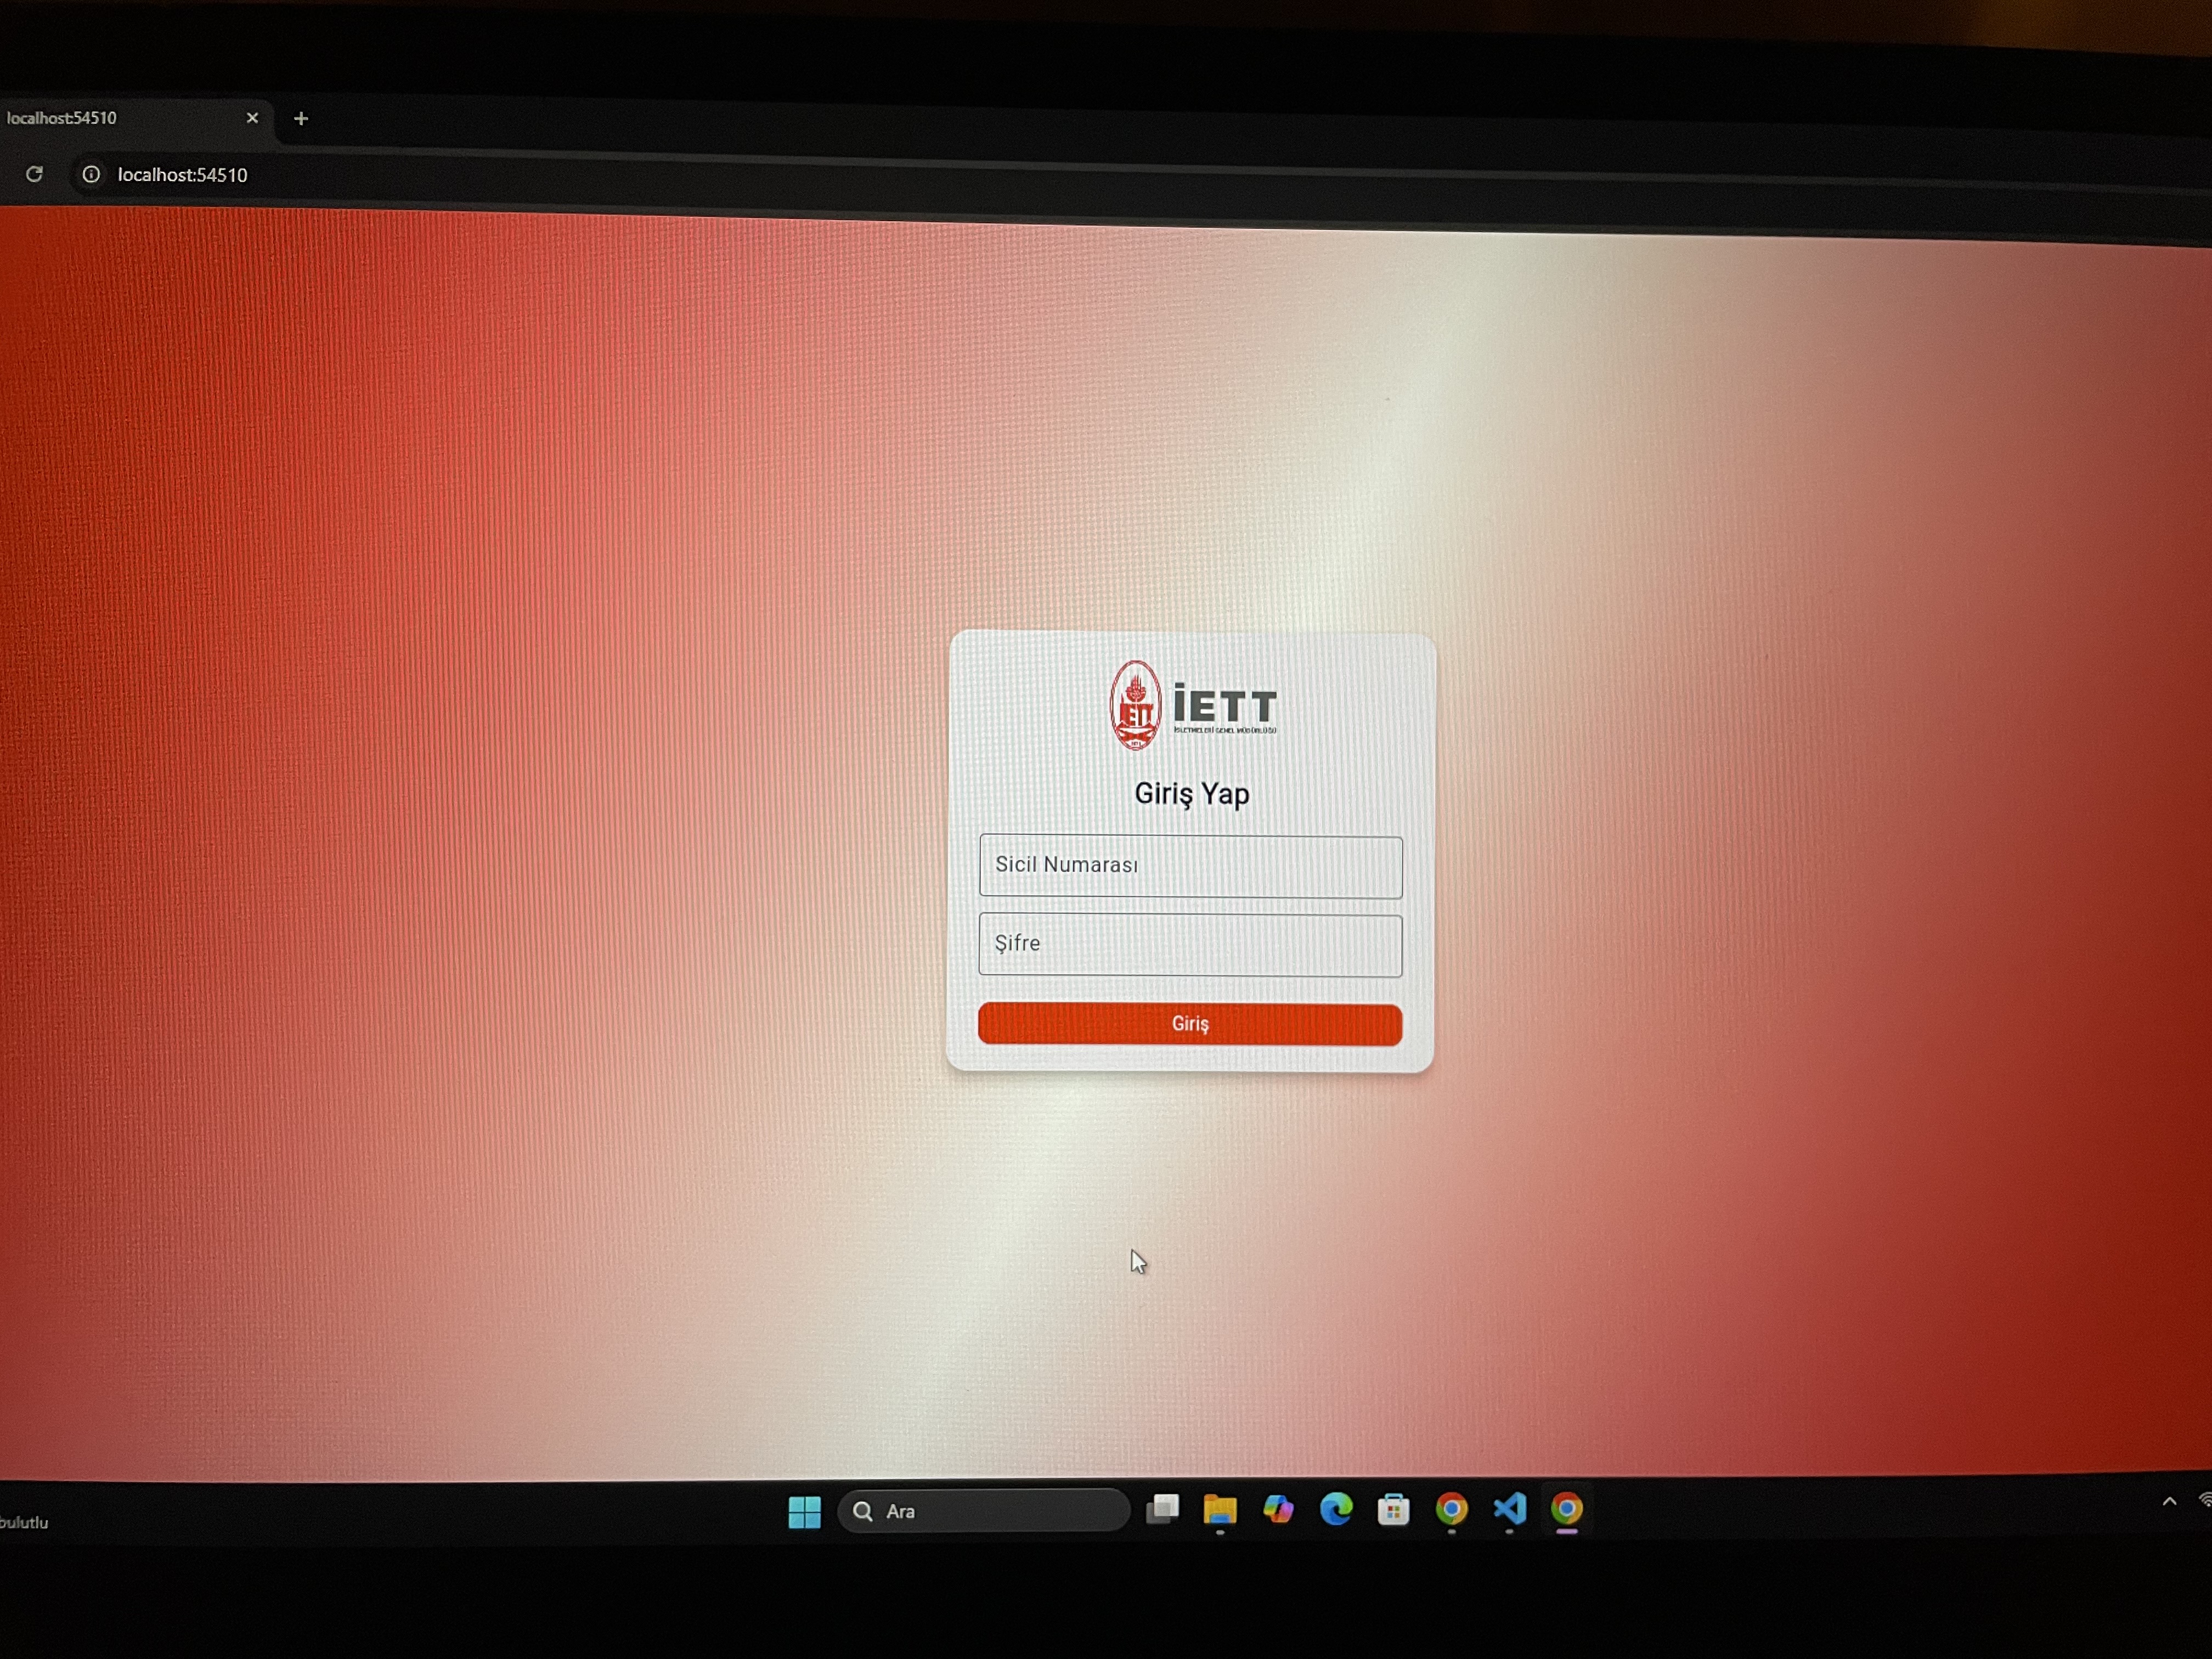Viewport: 2212px width, 1659px height.
Task: Click the active Chrome taskbar icon
Action: click(x=1567, y=1508)
